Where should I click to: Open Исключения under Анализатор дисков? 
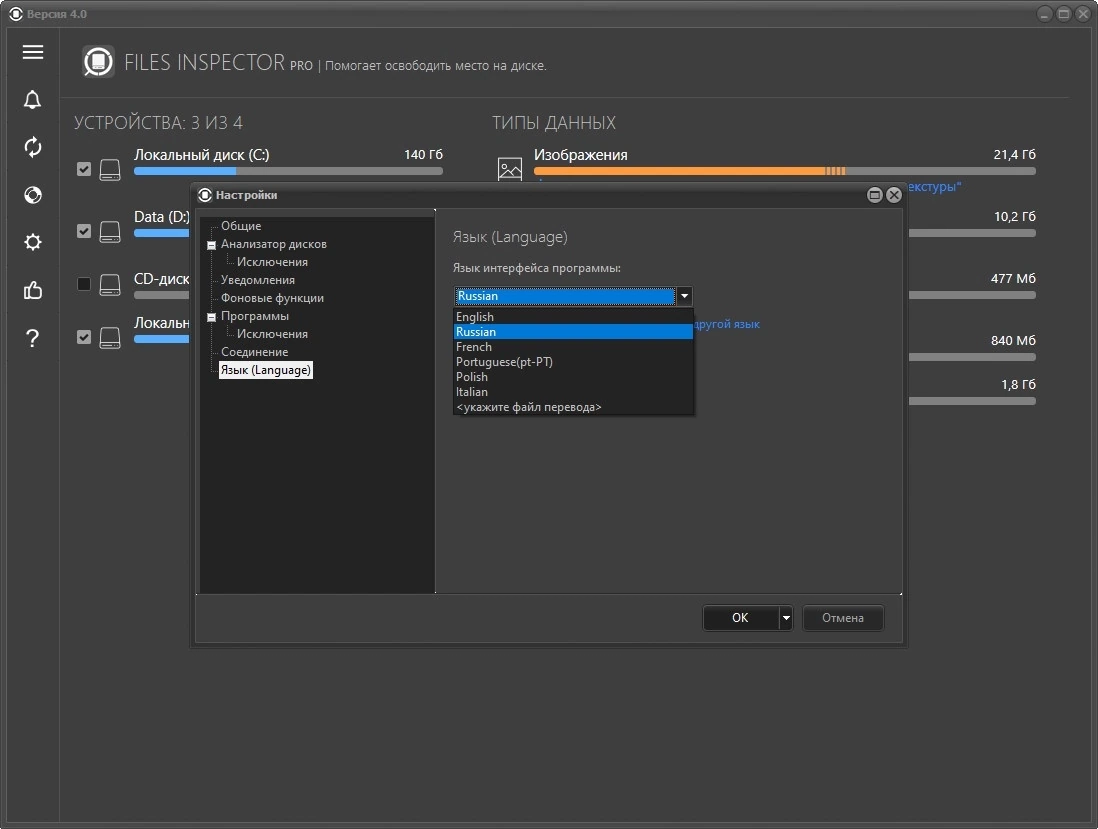[272, 262]
